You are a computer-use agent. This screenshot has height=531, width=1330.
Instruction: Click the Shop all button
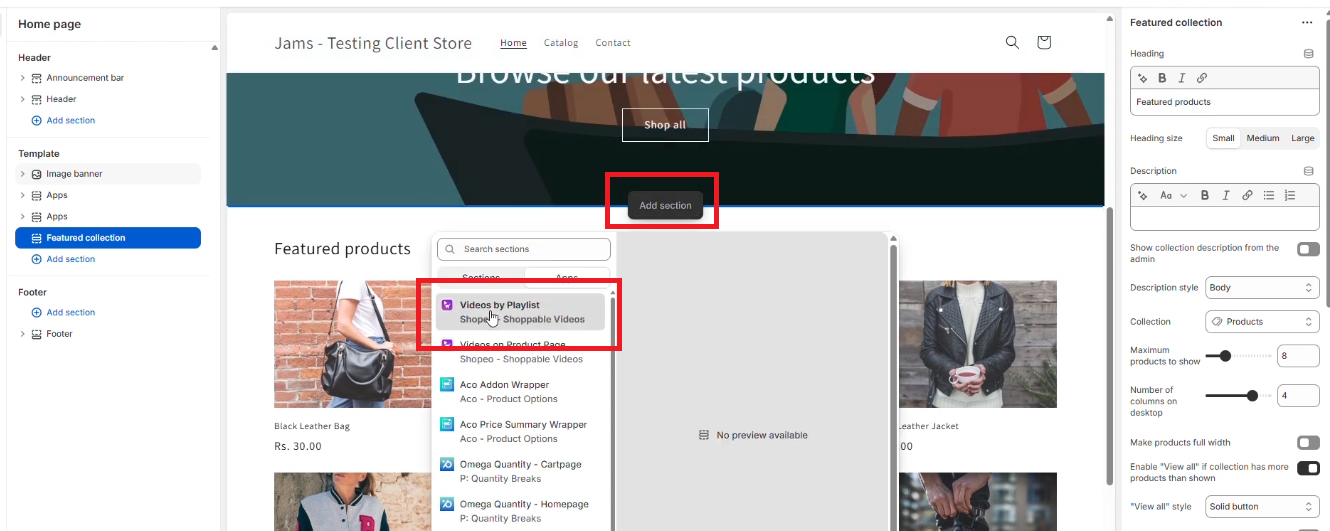665,125
